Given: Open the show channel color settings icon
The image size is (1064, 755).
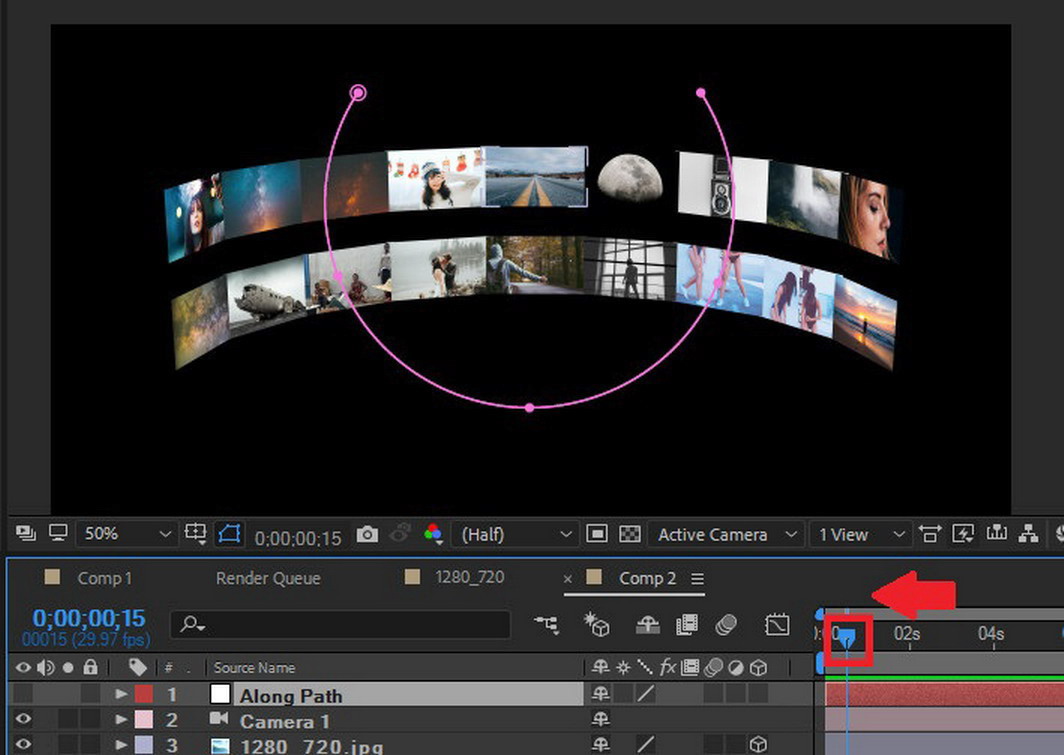Looking at the screenshot, I should 433,535.
